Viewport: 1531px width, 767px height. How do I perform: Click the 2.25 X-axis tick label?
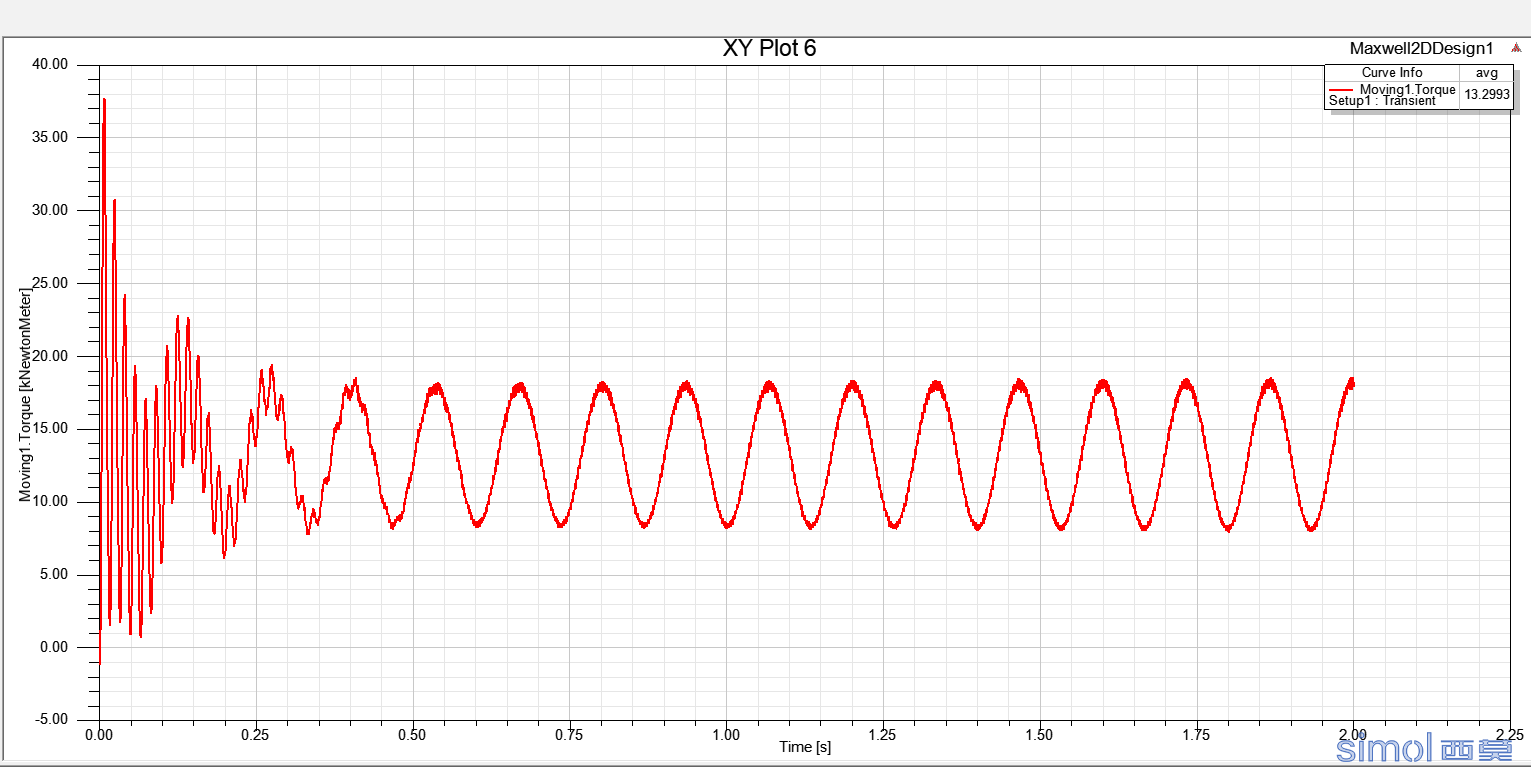(x=1510, y=734)
